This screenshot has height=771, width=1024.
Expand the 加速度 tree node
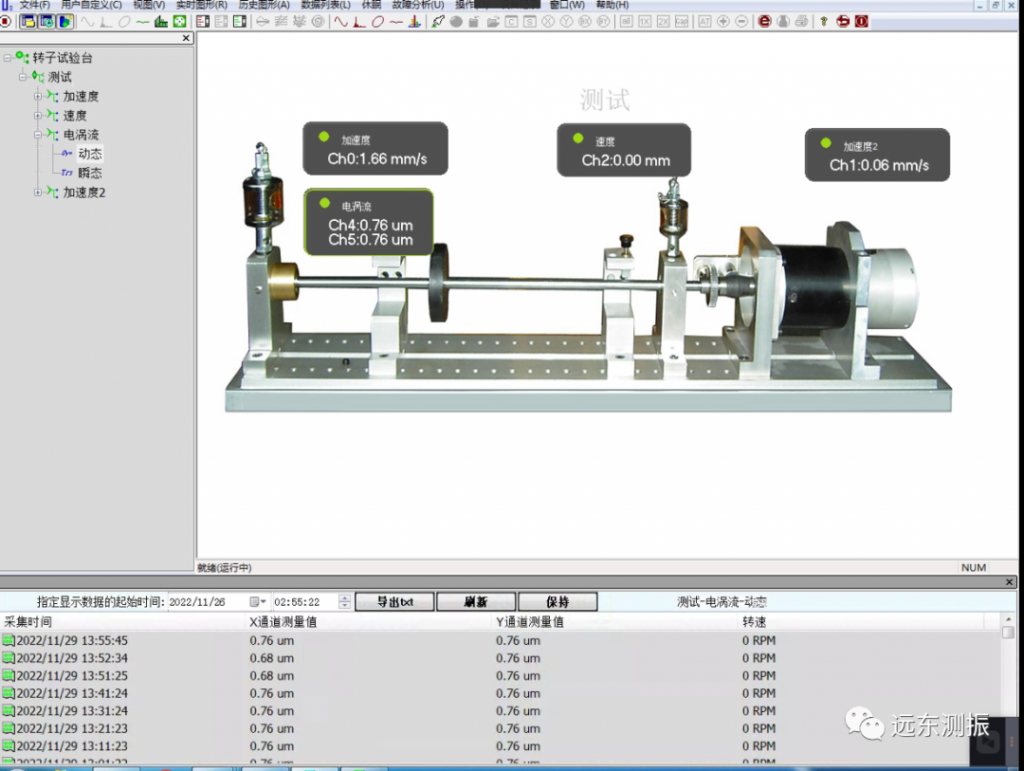click(x=38, y=97)
